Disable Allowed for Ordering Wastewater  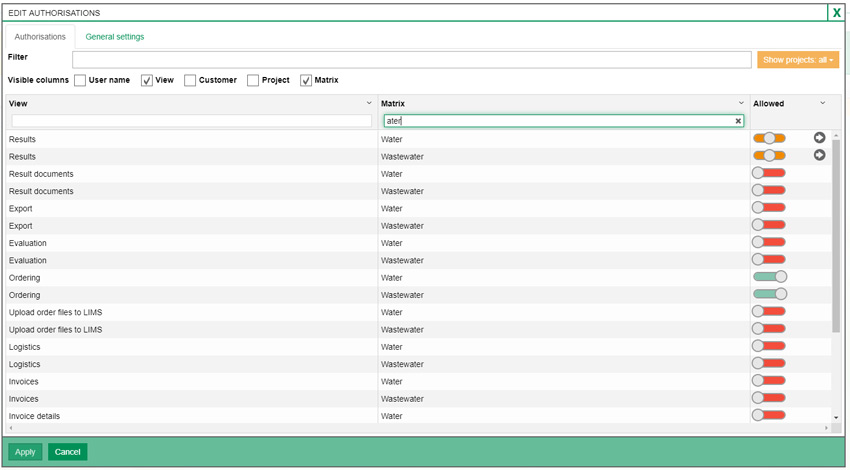pyautogui.click(x=770, y=294)
